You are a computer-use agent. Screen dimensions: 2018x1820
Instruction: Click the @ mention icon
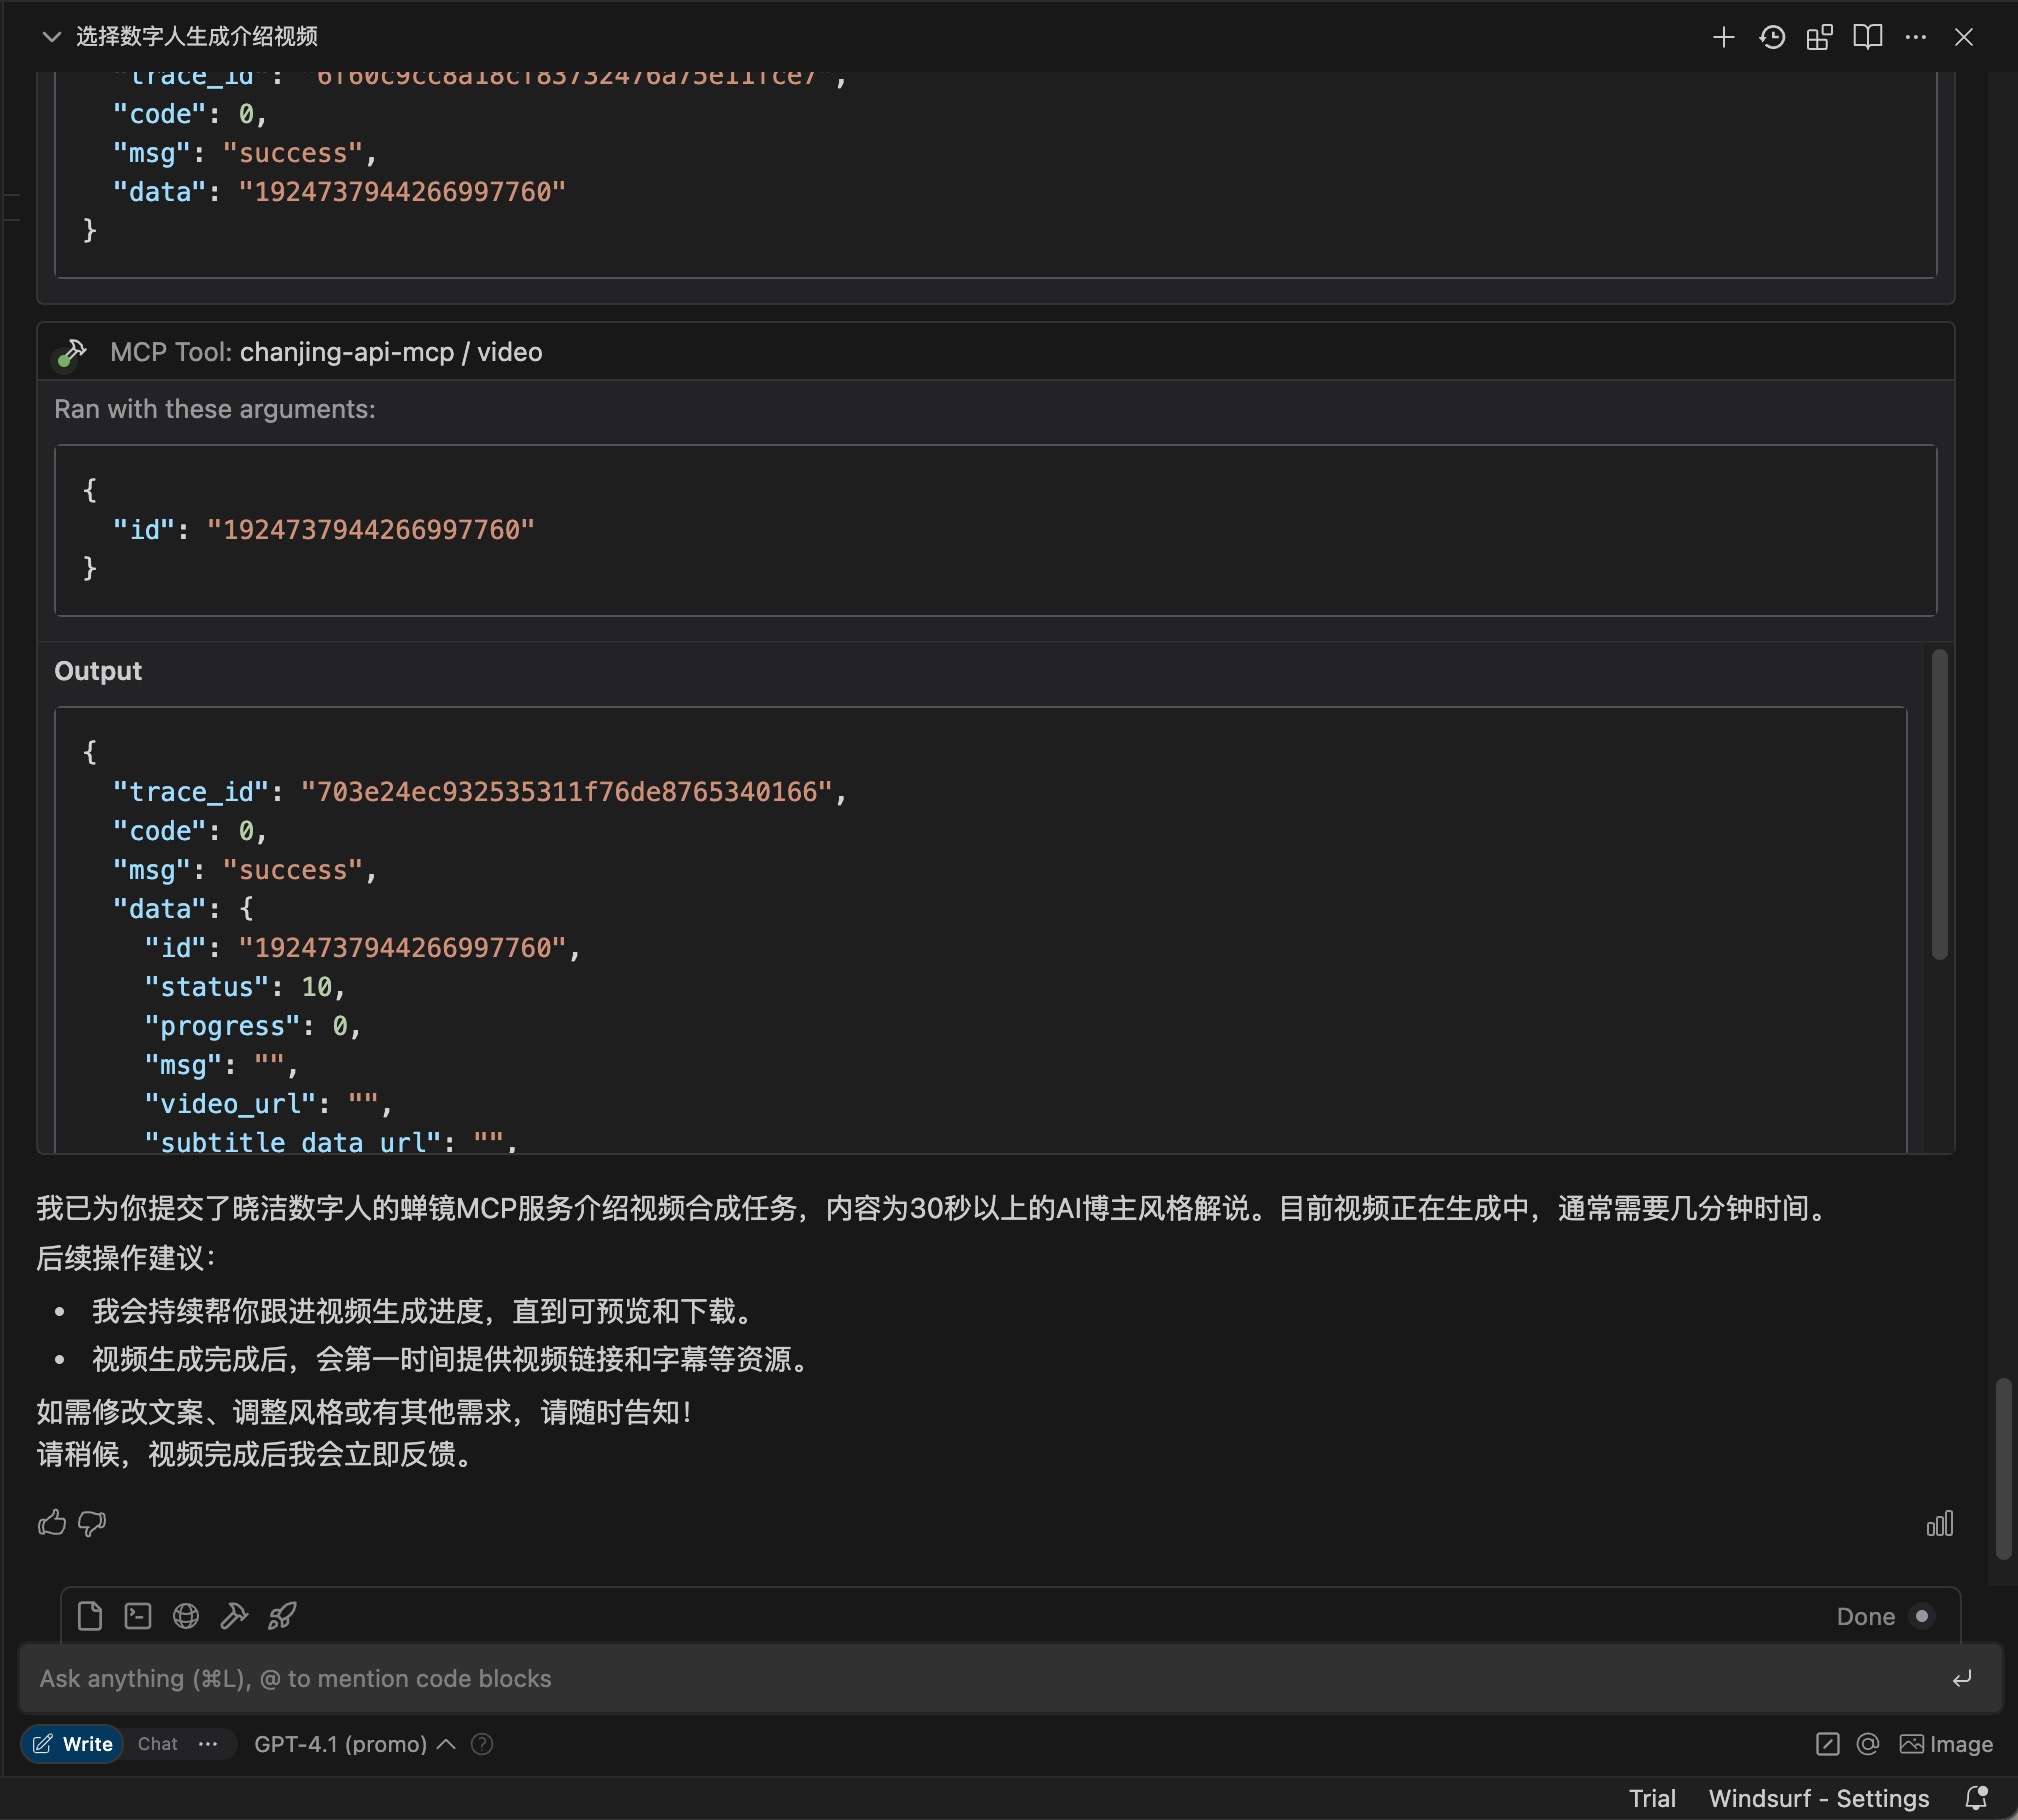(1868, 1744)
